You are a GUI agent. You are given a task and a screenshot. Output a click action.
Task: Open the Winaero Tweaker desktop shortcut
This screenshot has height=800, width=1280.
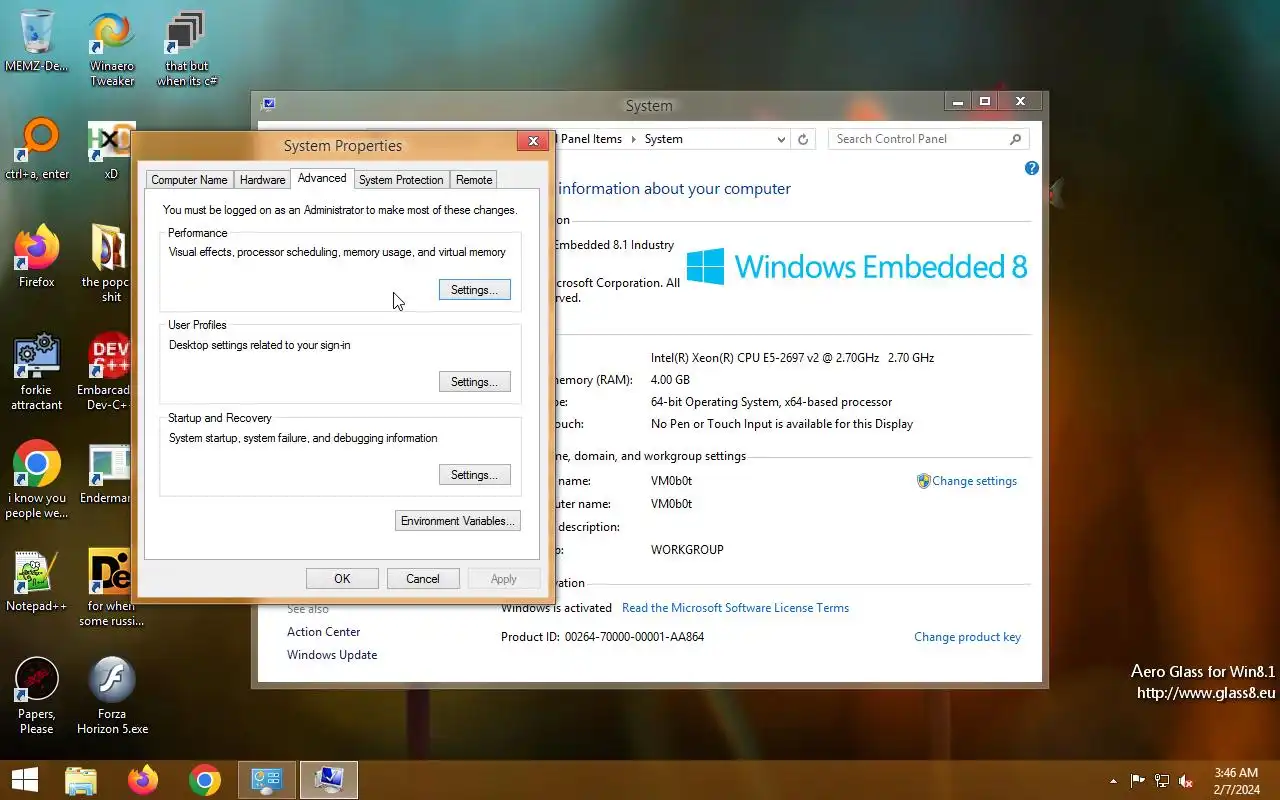[x=111, y=50]
